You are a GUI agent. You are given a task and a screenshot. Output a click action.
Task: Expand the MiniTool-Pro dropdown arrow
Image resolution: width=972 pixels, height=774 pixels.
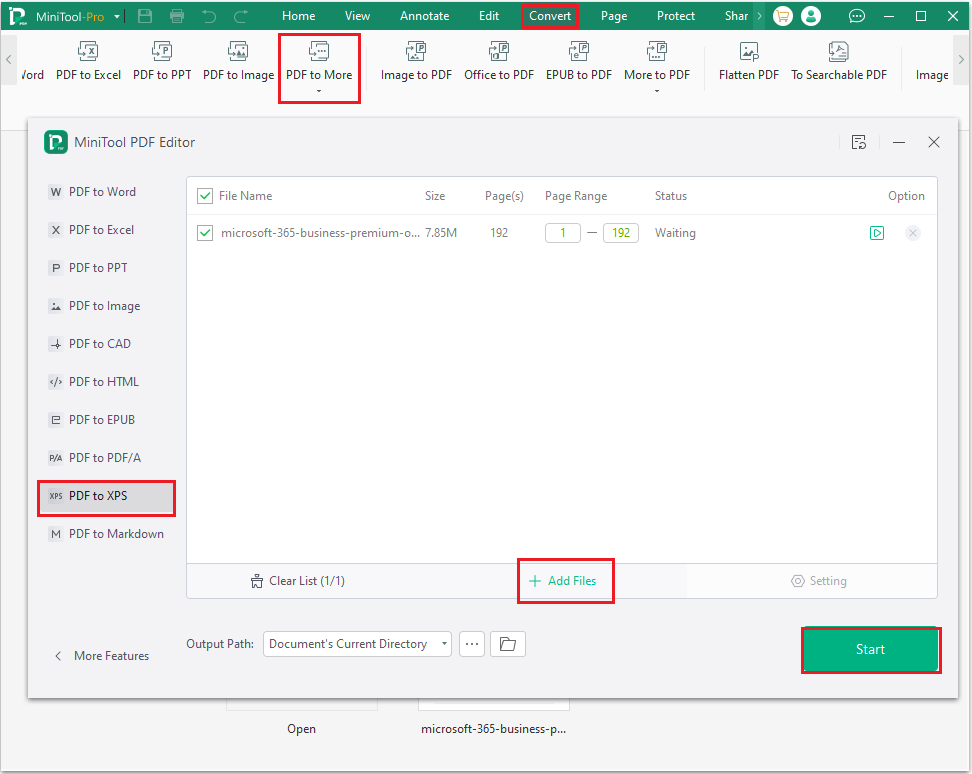coord(117,17)
